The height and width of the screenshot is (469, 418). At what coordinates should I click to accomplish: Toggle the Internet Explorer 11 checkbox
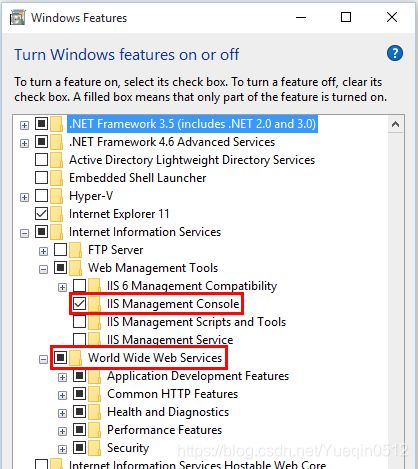[x=41, y=214]
